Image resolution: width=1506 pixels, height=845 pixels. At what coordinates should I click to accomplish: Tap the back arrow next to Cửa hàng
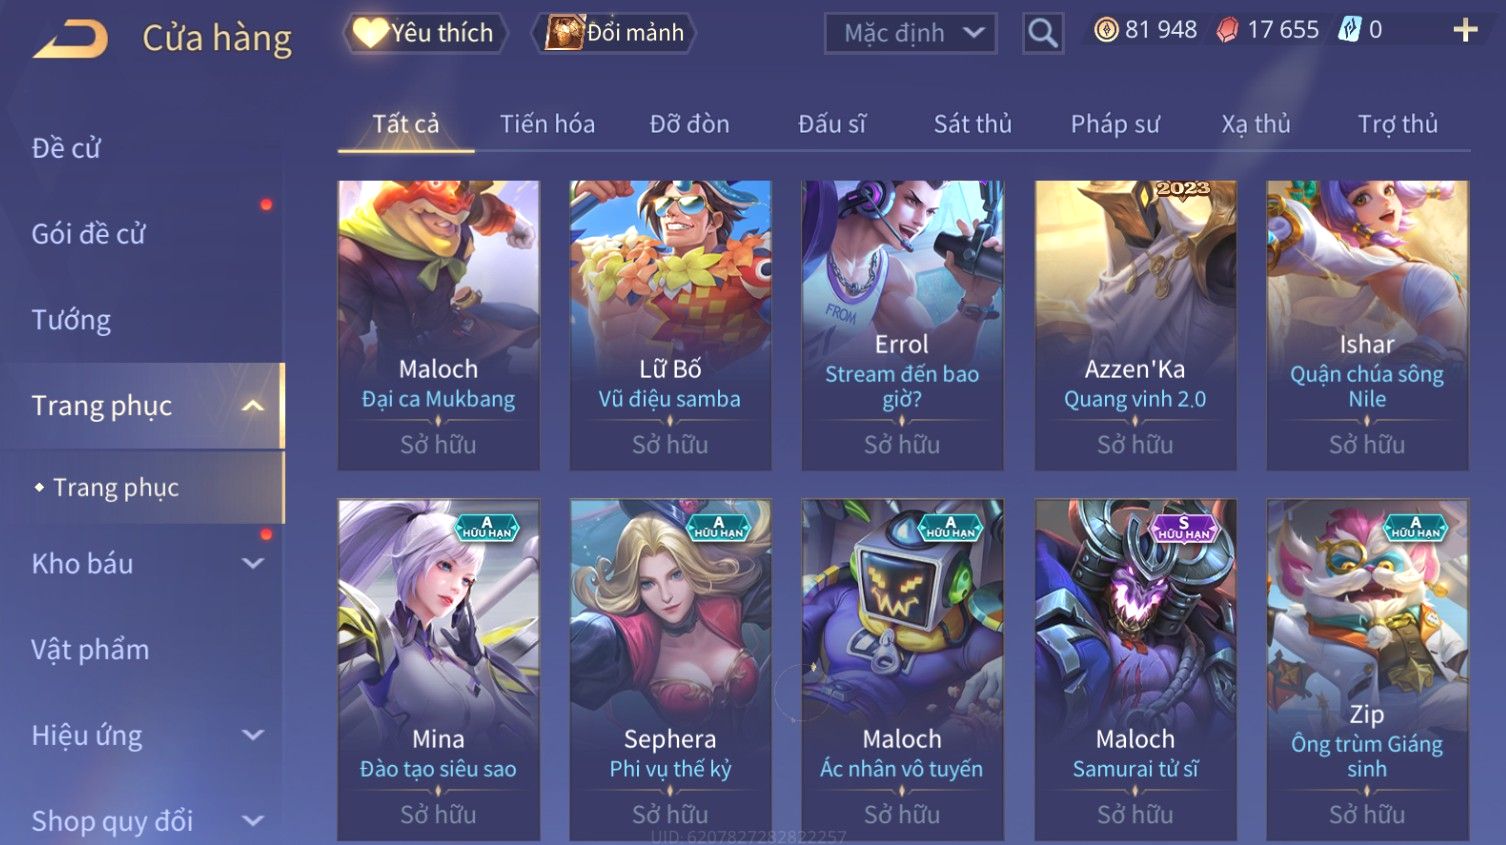[72, 39]
